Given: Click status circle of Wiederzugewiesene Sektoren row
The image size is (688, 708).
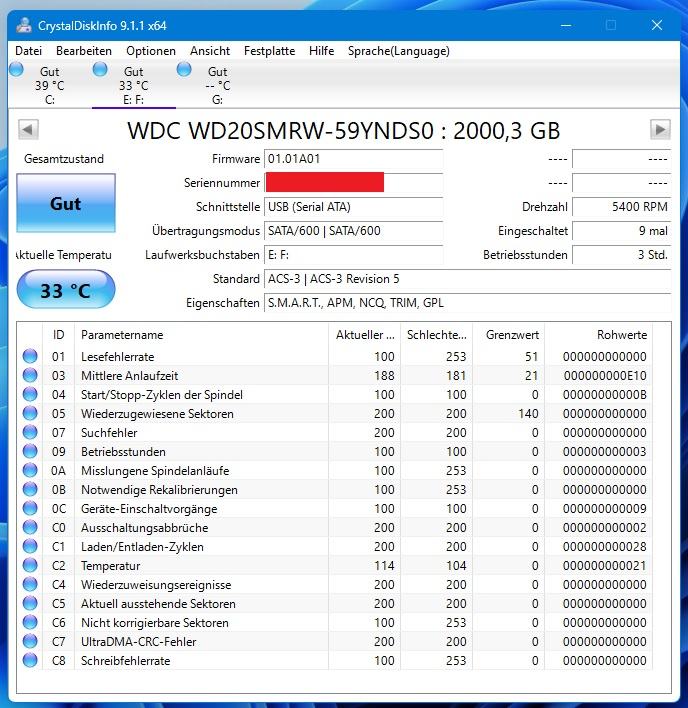Looking at the screenshot, I should (x=30, y=413).
